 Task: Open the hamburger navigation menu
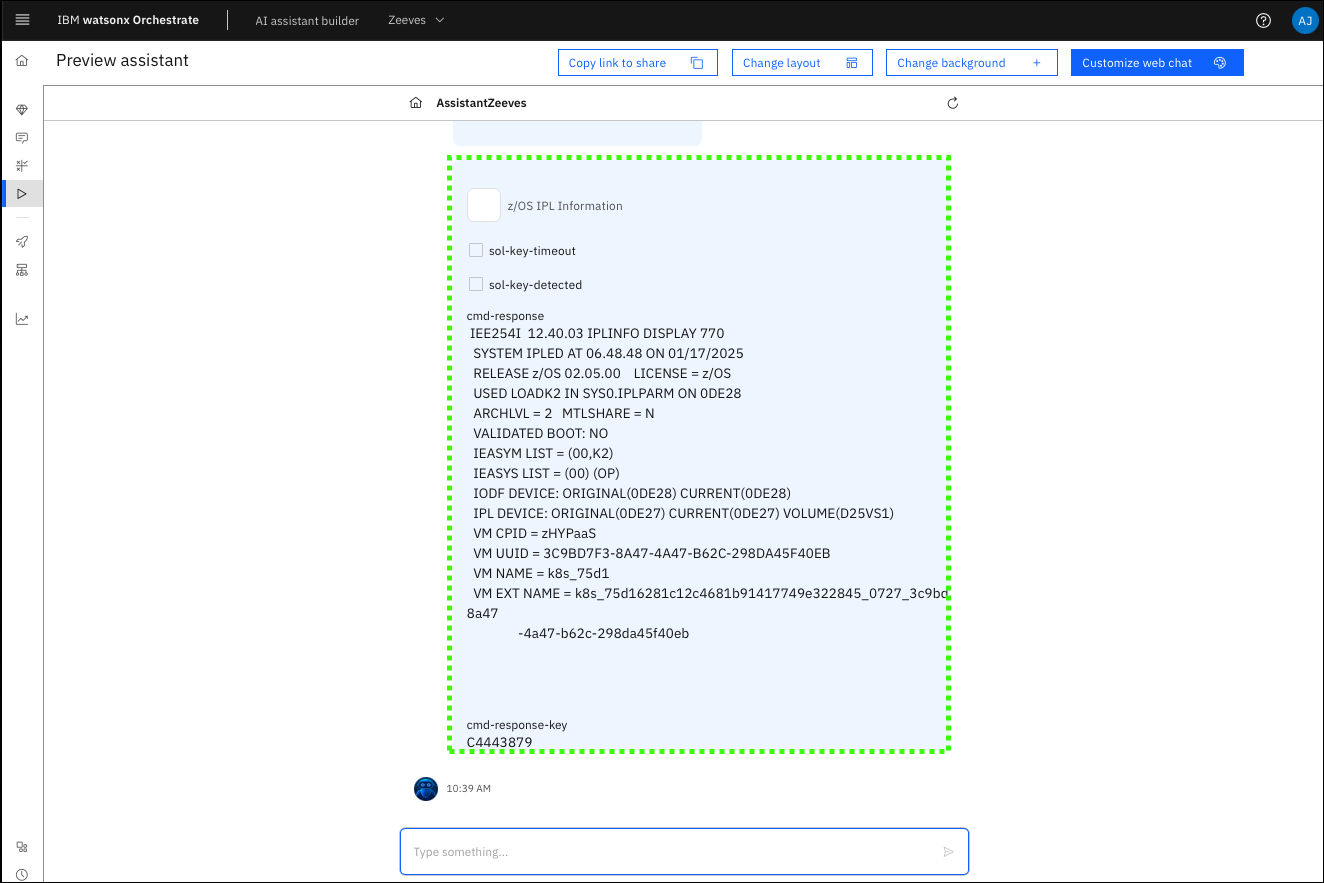(x=22, y=20)
